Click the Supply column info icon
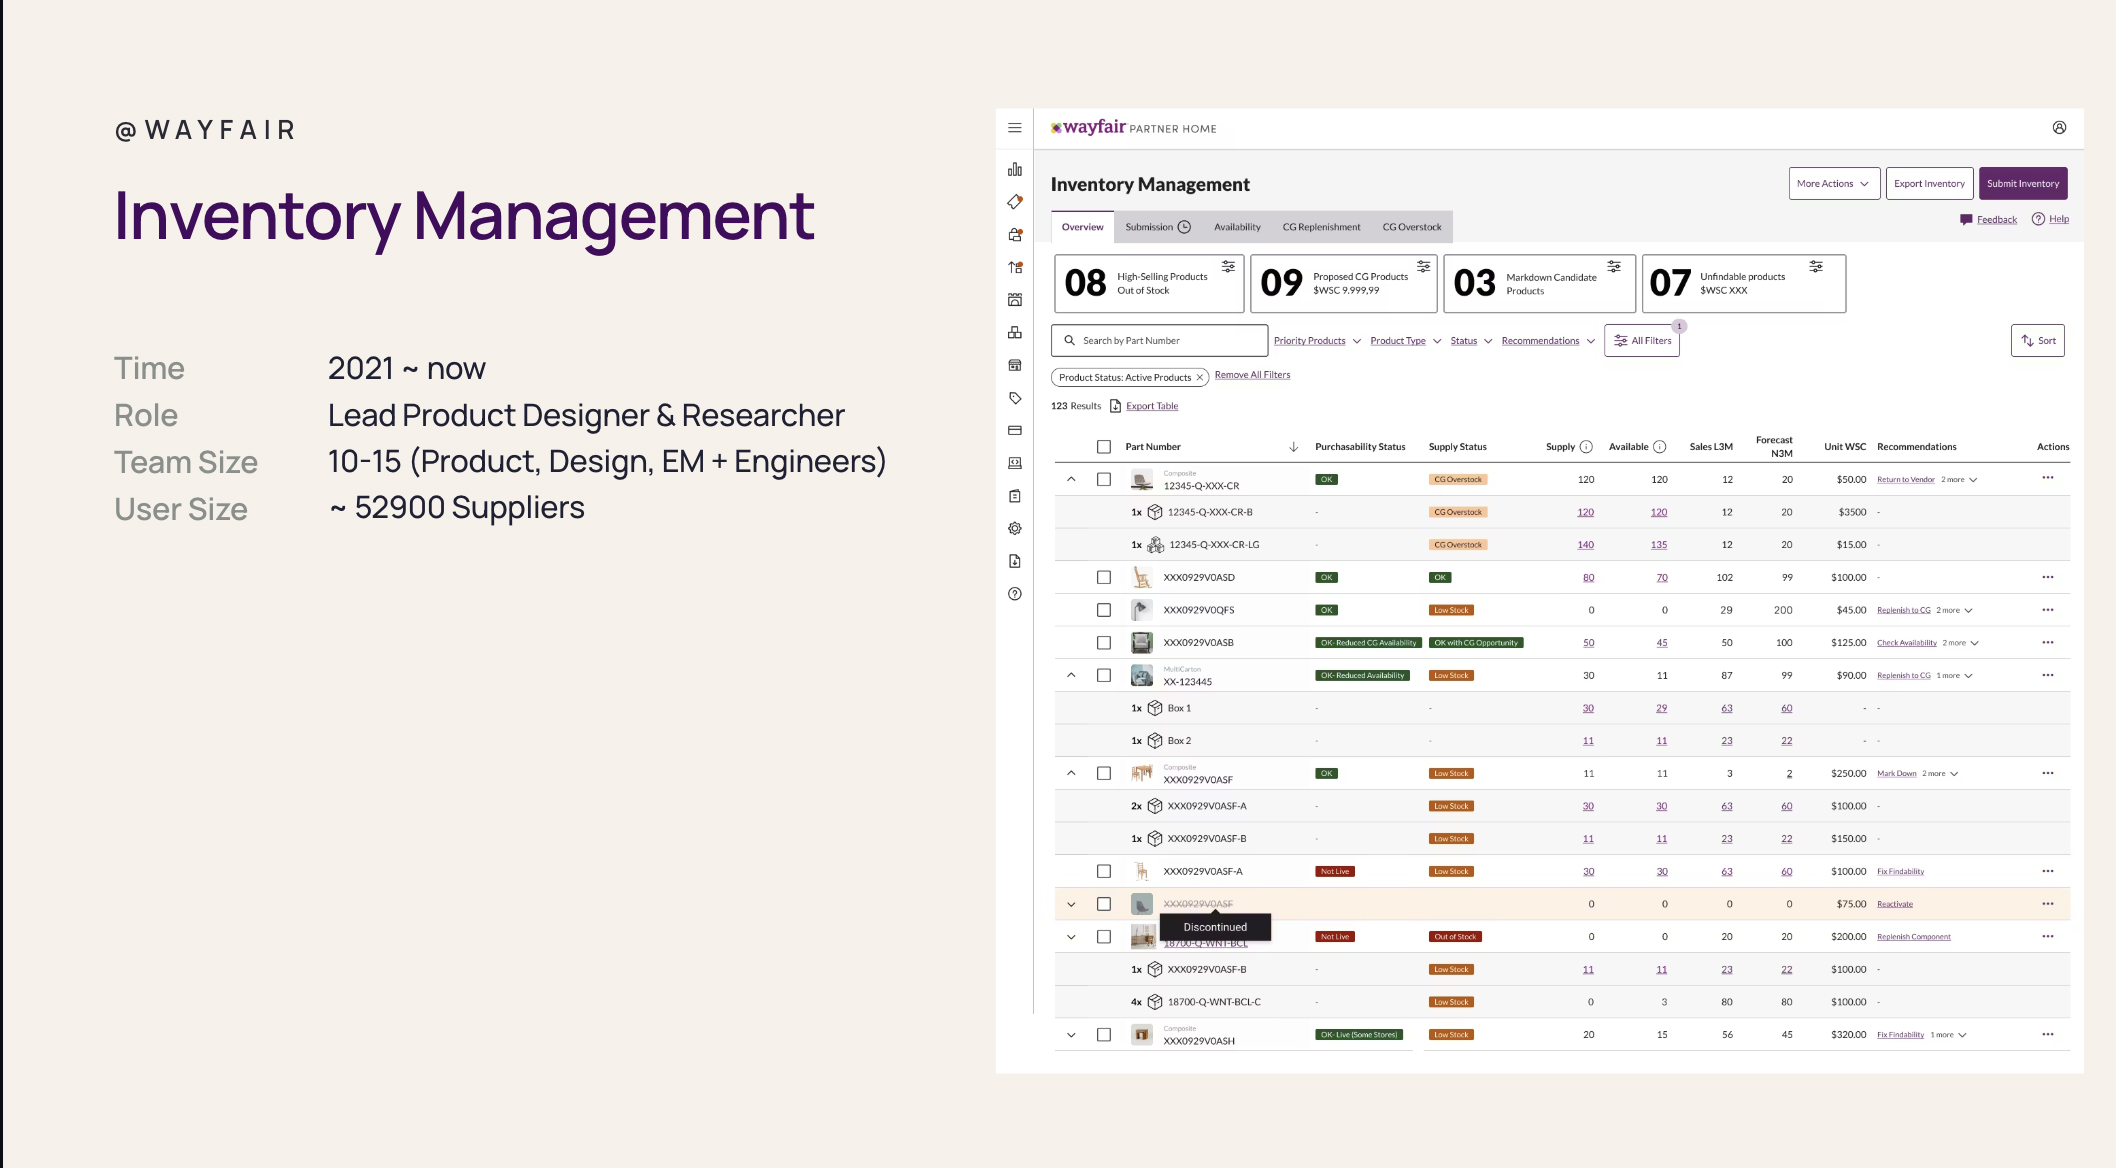2116x1168 pixels. coord(1586,447)
